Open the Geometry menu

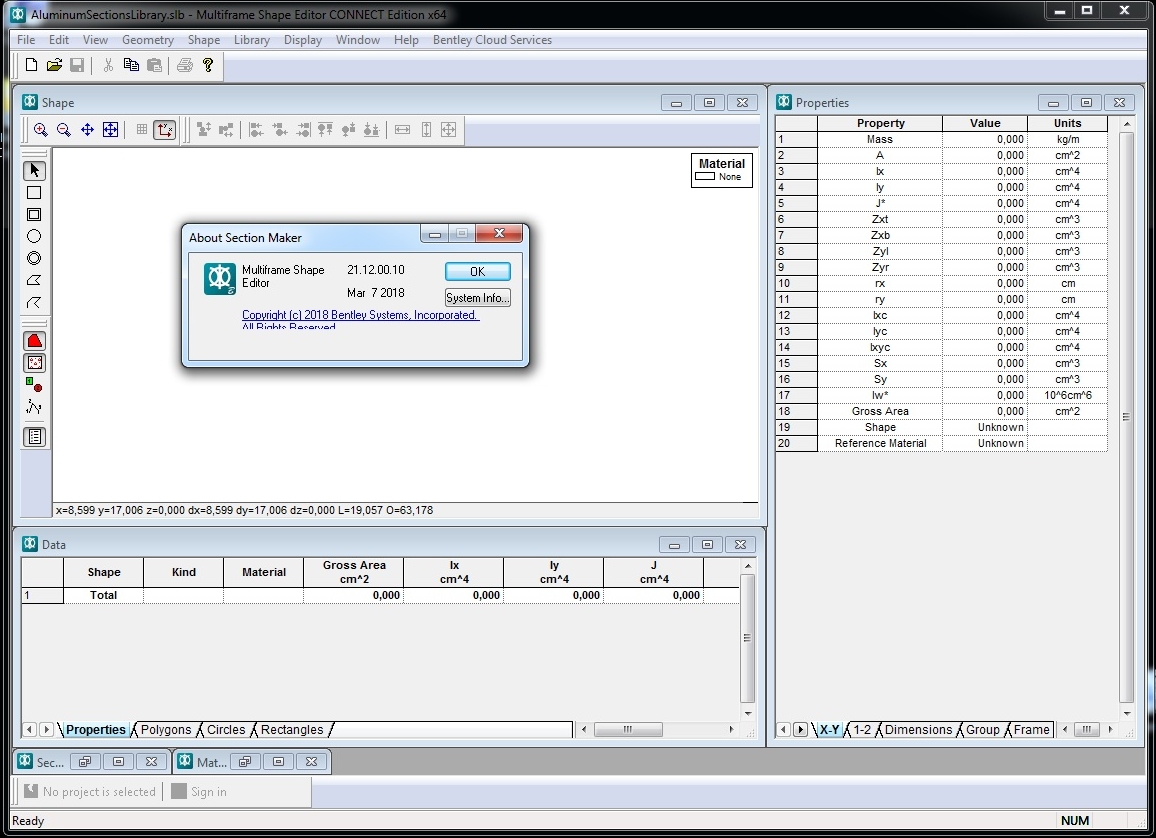pyautogui.click(x=147, y=40)
